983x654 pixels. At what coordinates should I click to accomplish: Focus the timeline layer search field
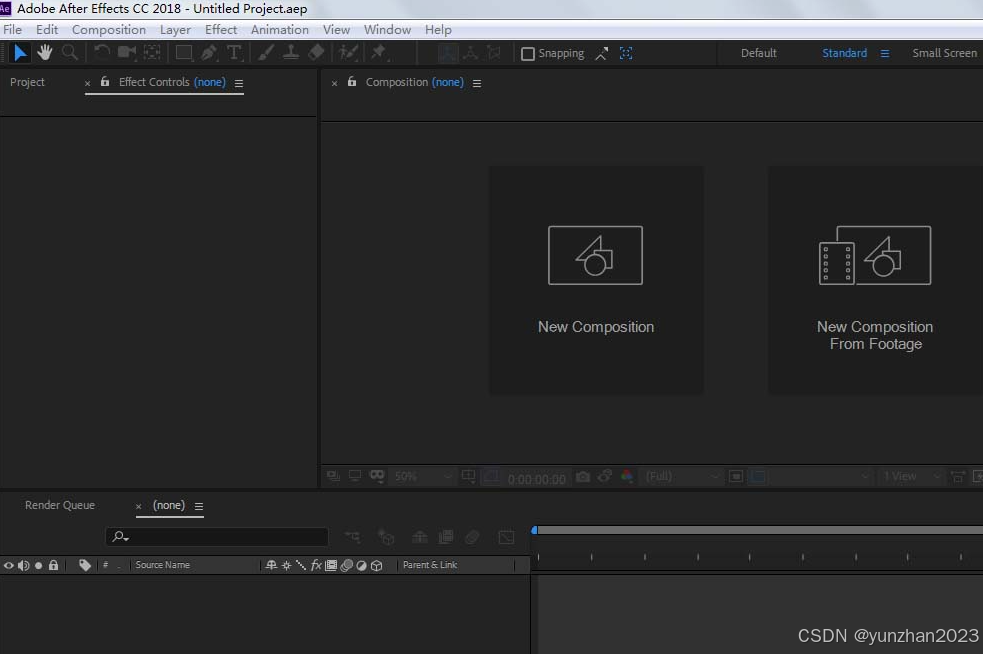click(217, 537)
